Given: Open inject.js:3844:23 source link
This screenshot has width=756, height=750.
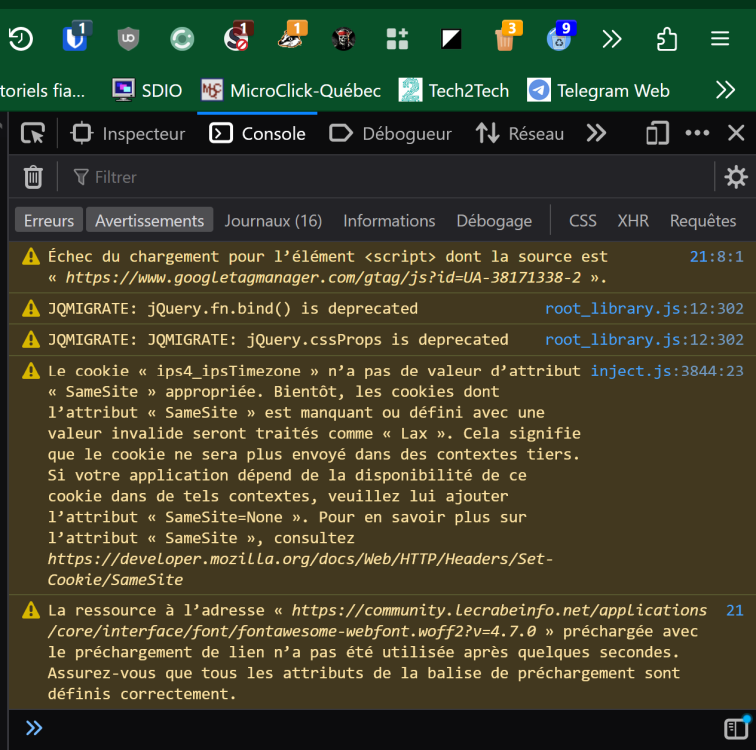Looking at the screenshot, I should [667, 371].
